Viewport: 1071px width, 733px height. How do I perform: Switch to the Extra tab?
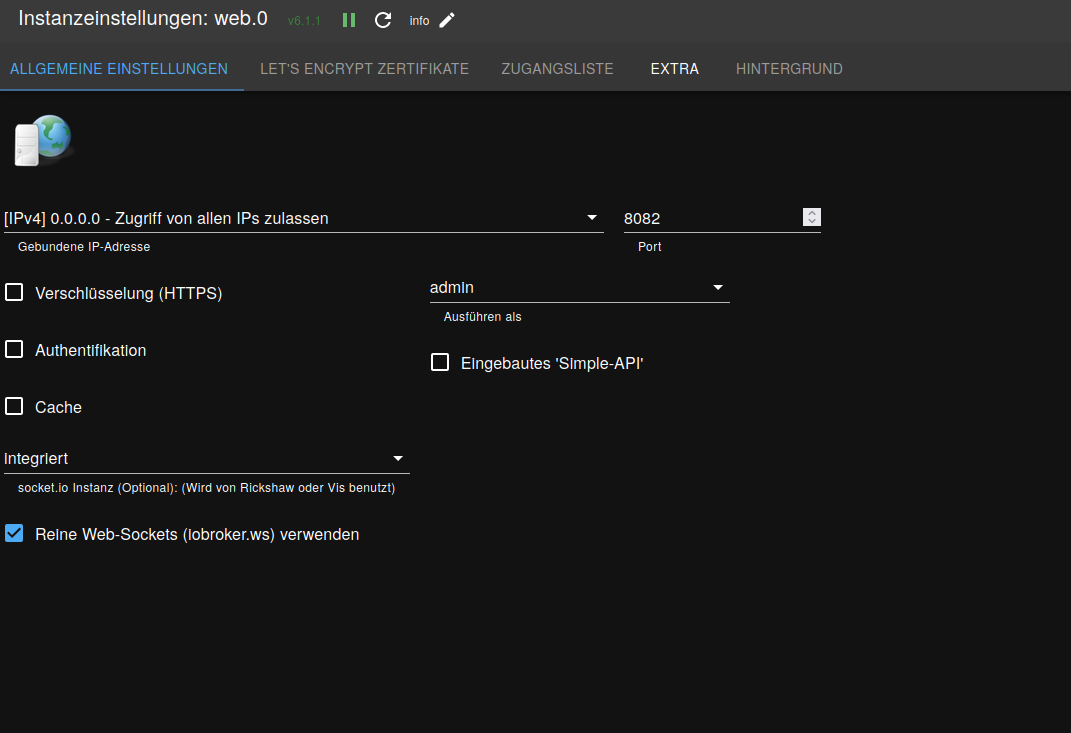click(x=674, y=69)
